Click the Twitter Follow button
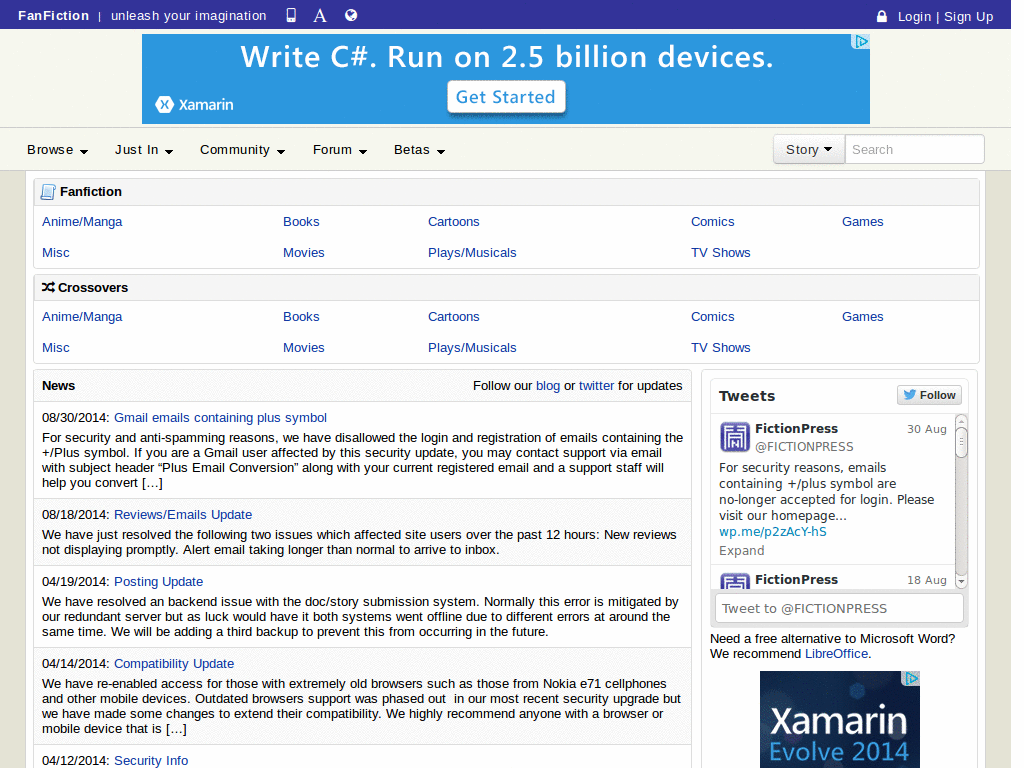Viewport: 1024px width, 768px height. (929, 395)
